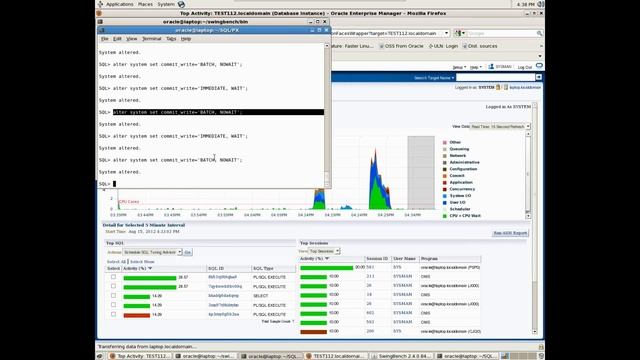Click the Go button beside Actions
Image resolution: width=640 pixels, height=360 pixels.
(x=187, y=252)
